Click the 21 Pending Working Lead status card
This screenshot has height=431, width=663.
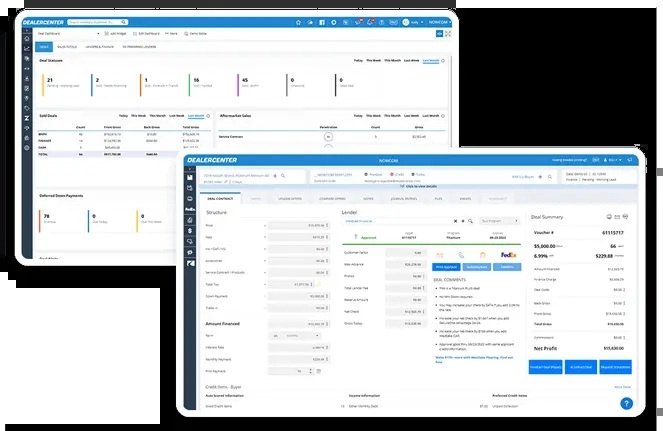(x=63, y=83)
